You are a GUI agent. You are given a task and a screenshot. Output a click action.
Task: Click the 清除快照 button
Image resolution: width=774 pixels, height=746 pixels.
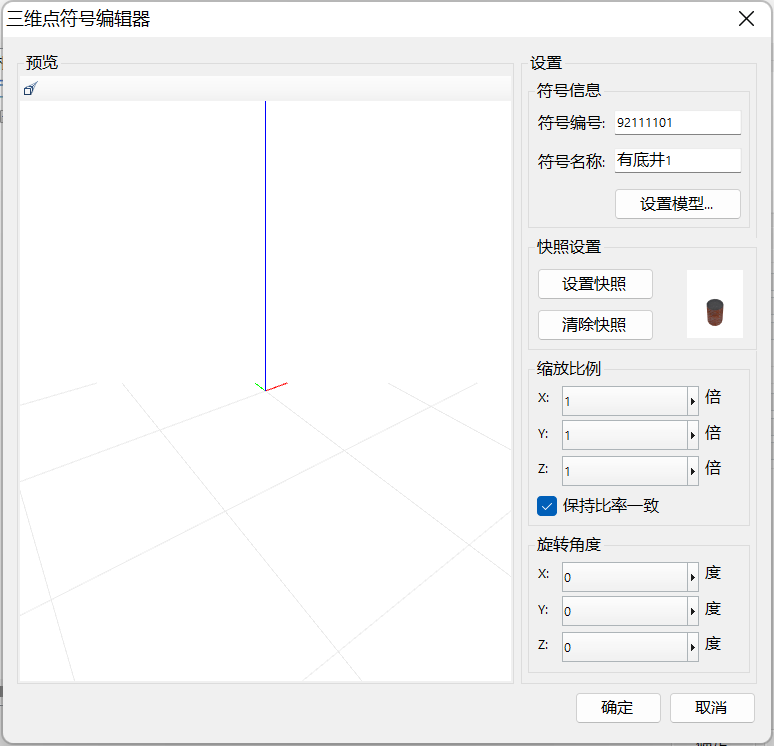pyautogui.click(x=595, y=325)
